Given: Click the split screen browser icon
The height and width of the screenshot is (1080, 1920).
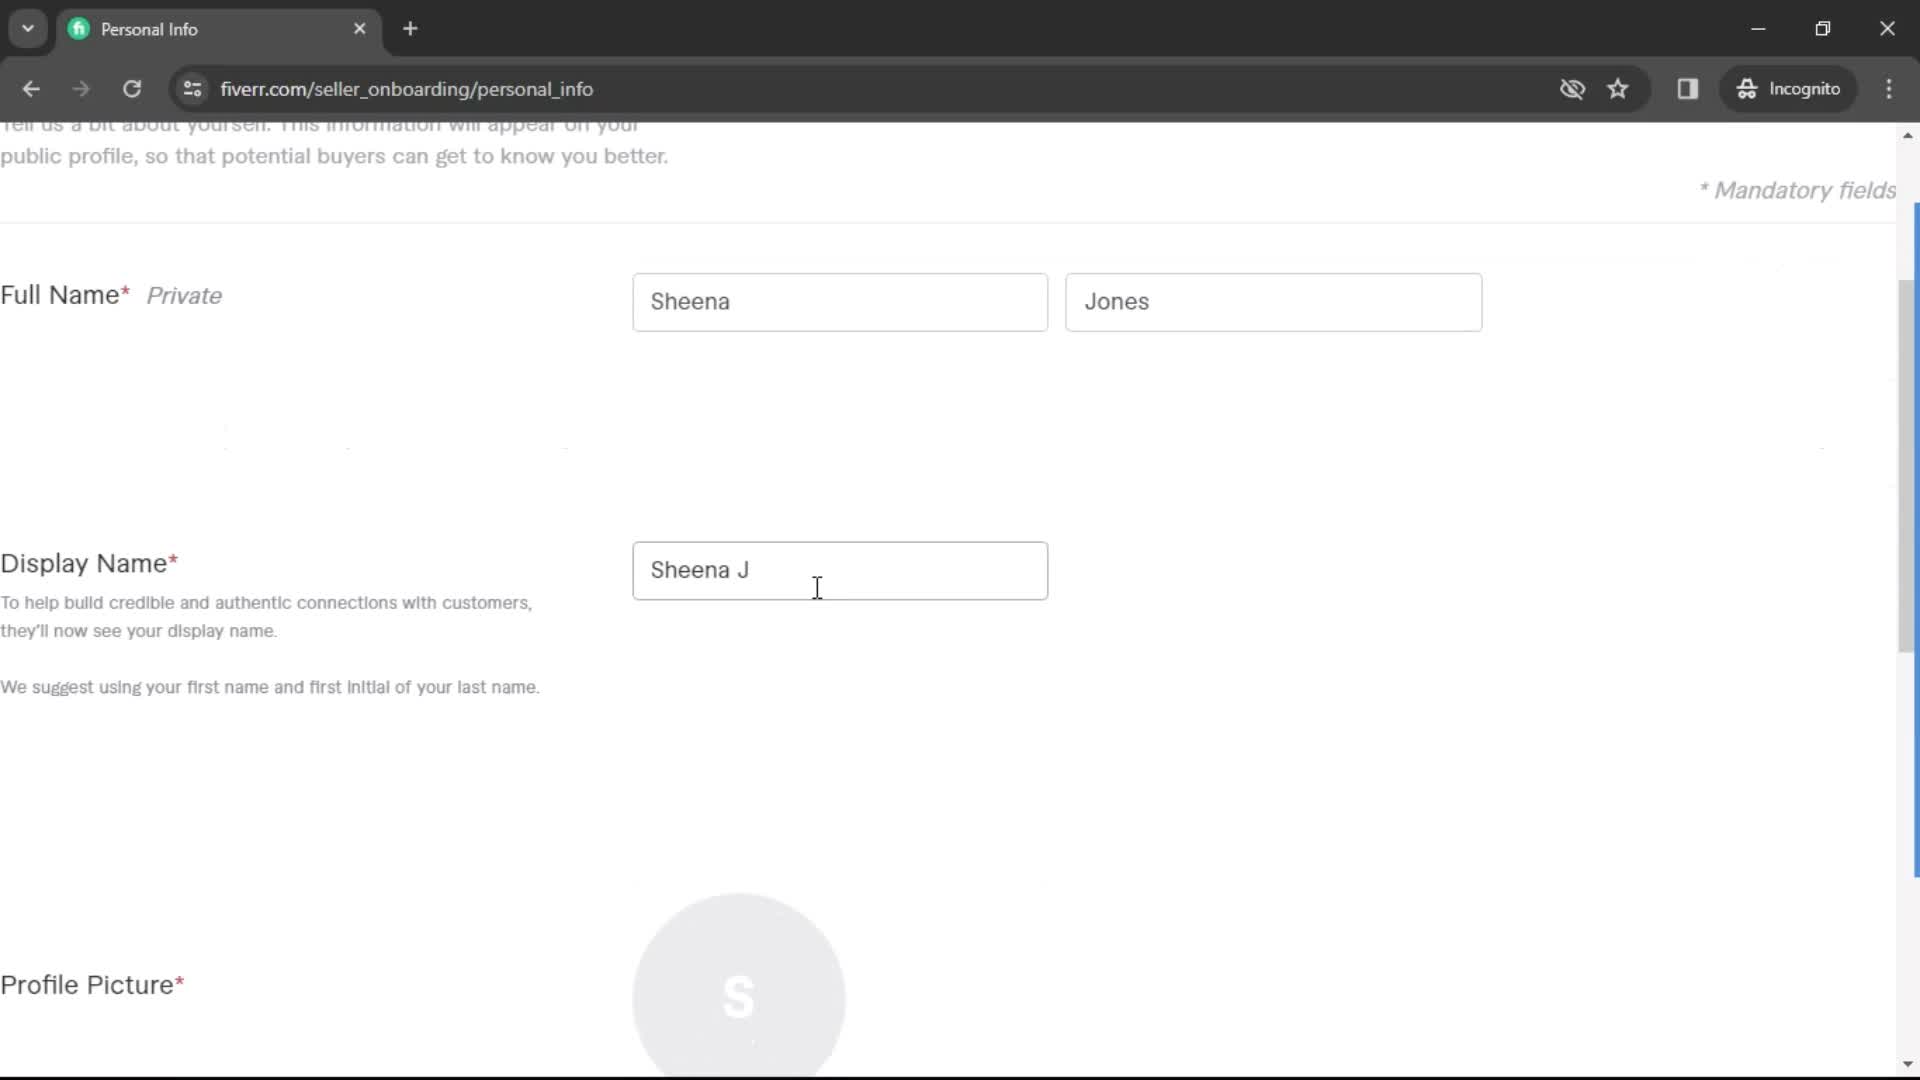Looking at the screenshot, I should point(1689,88).
